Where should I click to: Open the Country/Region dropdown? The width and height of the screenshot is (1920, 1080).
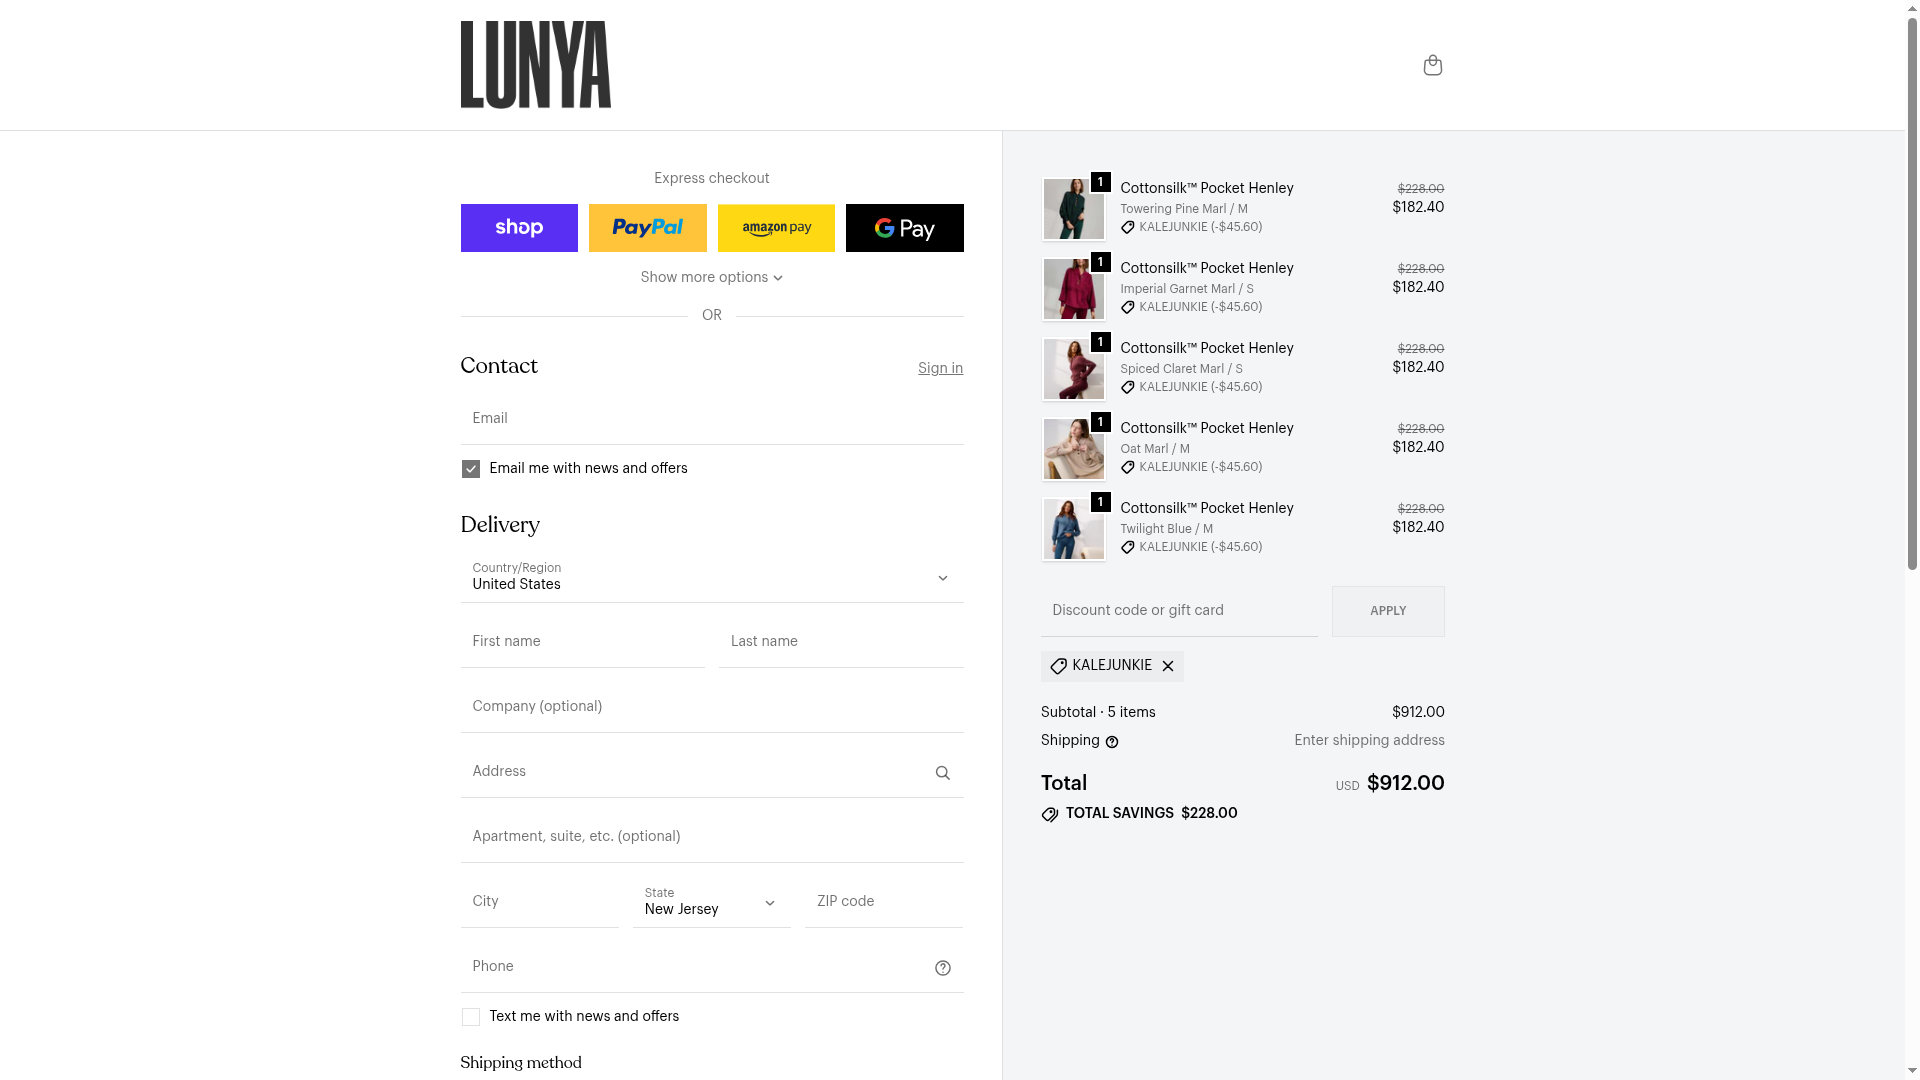point(712,577)
